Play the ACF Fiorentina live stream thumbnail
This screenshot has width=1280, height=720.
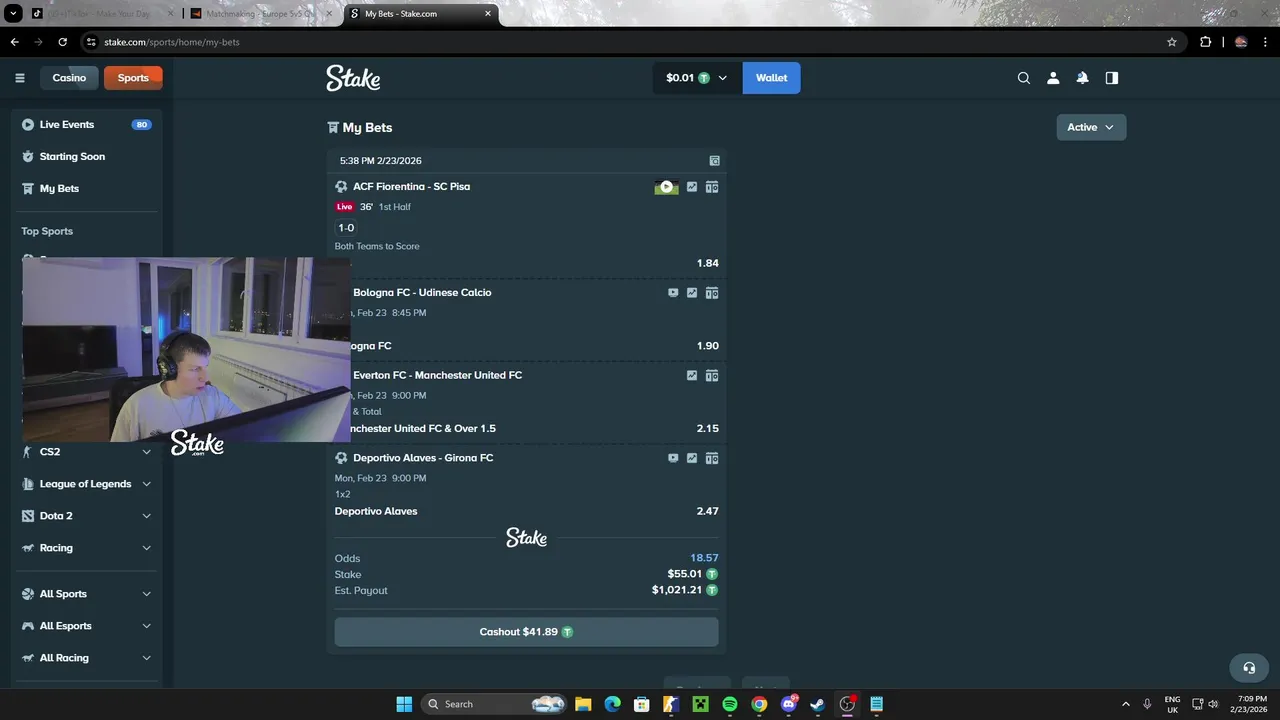coord(666,187)
